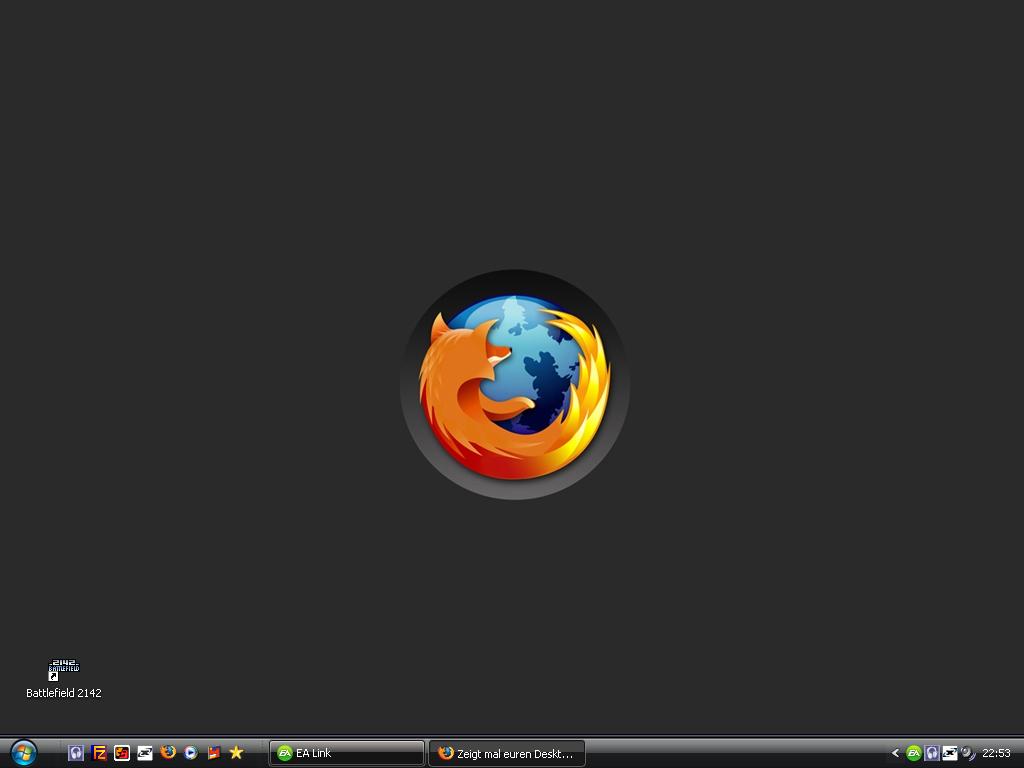Open the red flag Quick Launch icon
Image resolution: width=1024 pixels, height=768 pixels.
[214, 753]
